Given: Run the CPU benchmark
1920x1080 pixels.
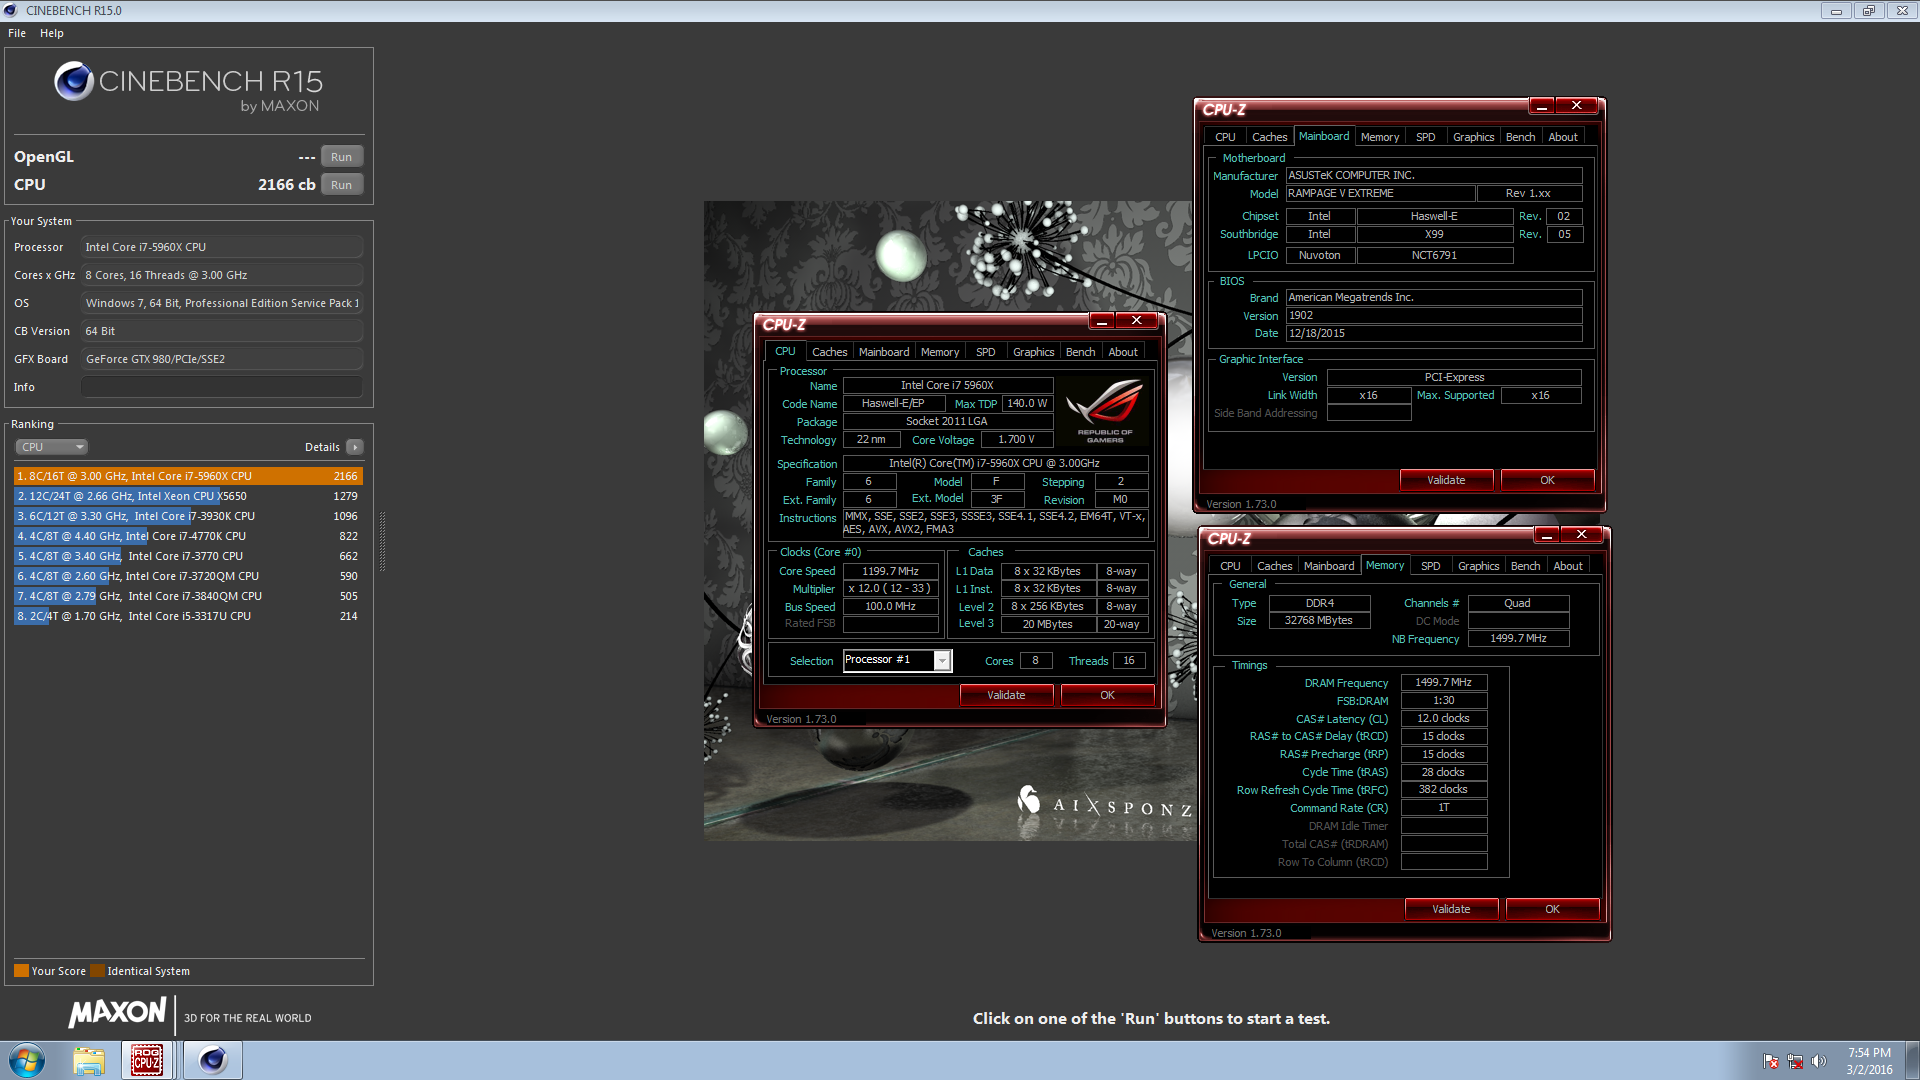Looking at the screenshot, I should (x=342, y=185).
